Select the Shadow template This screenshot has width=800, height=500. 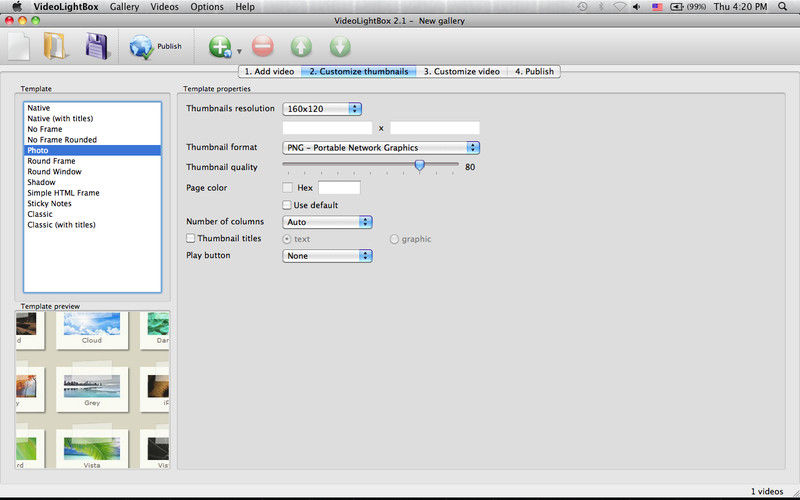92,182
